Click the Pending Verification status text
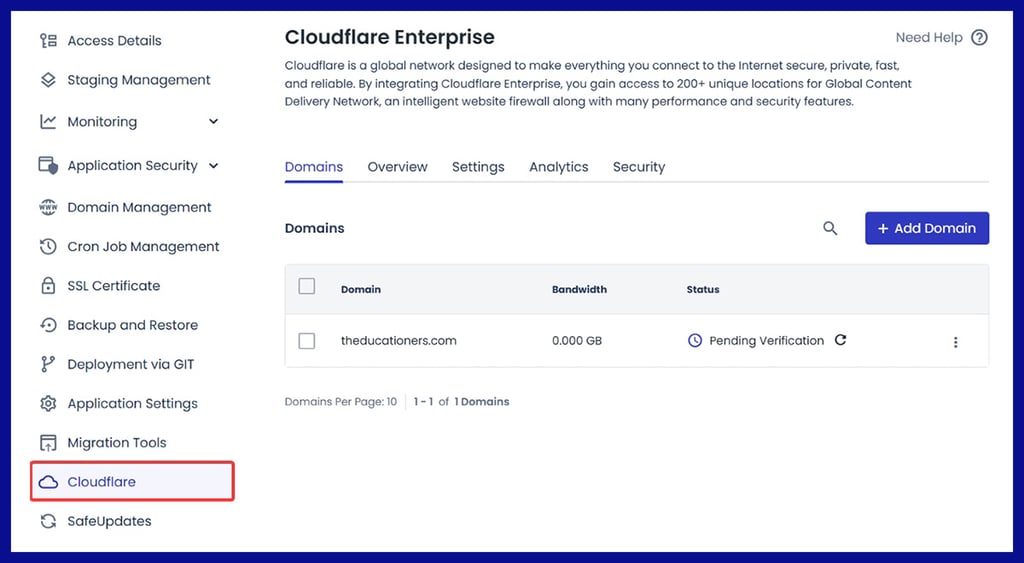This screenshot has height=563, width=1024. 767,340
